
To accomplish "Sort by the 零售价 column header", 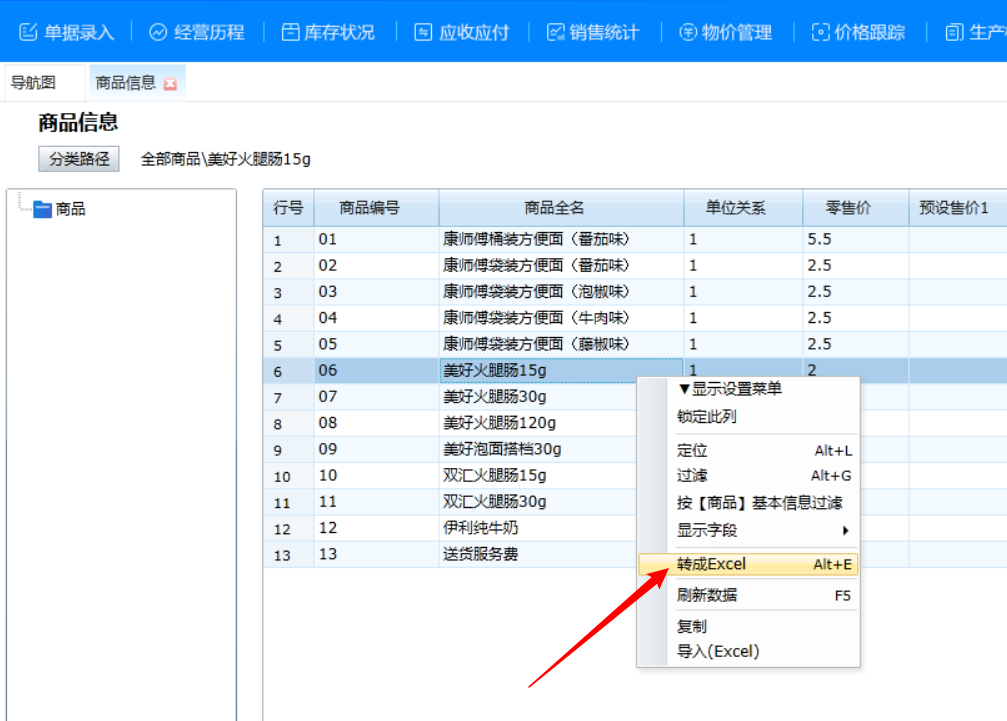I will click(x=847, y=208).
